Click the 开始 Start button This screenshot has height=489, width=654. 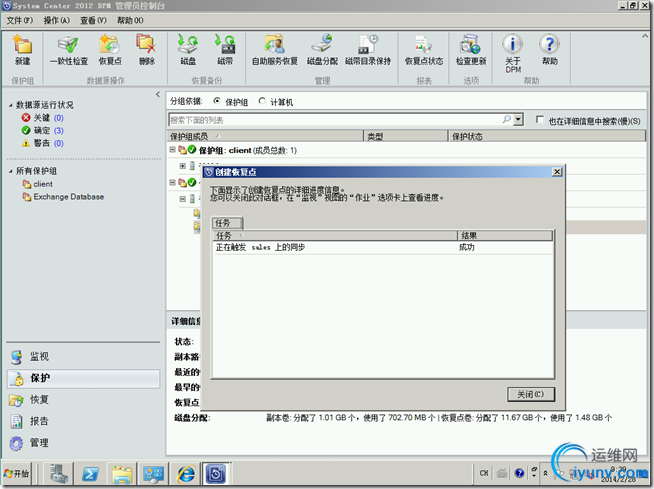(17, 474)
